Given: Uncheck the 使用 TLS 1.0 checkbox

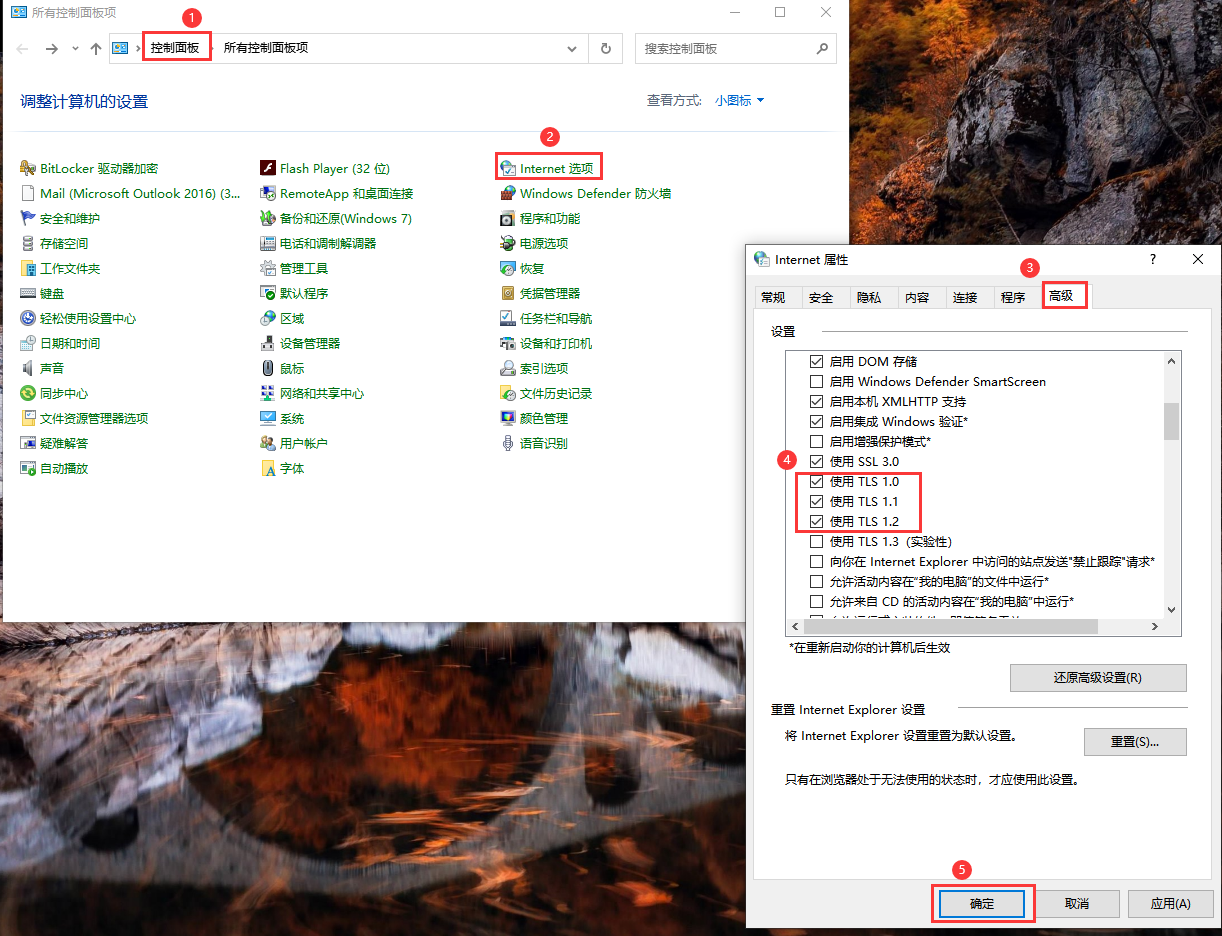Looking at the screenshot, I should (x=816, y=481).
